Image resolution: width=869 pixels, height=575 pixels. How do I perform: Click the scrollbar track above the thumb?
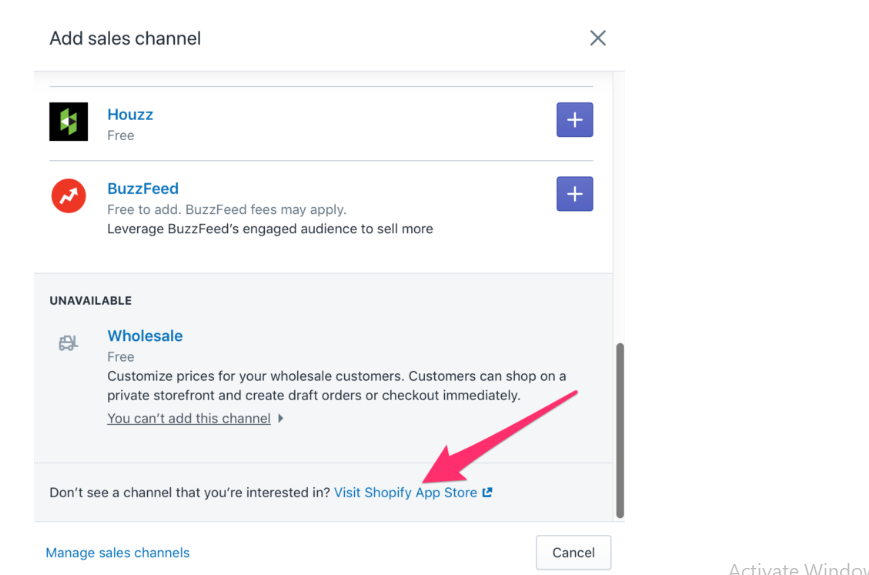[620, 200]
